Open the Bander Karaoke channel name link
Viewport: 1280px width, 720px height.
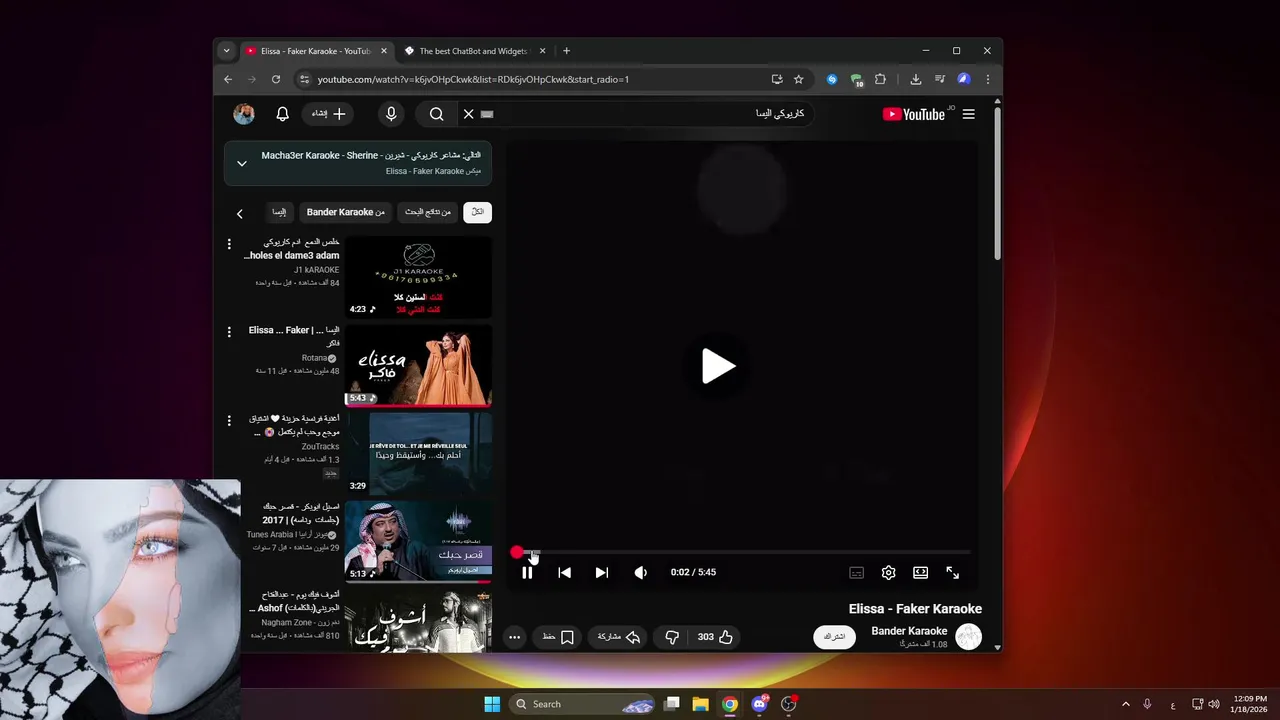[x=909, y=631]
